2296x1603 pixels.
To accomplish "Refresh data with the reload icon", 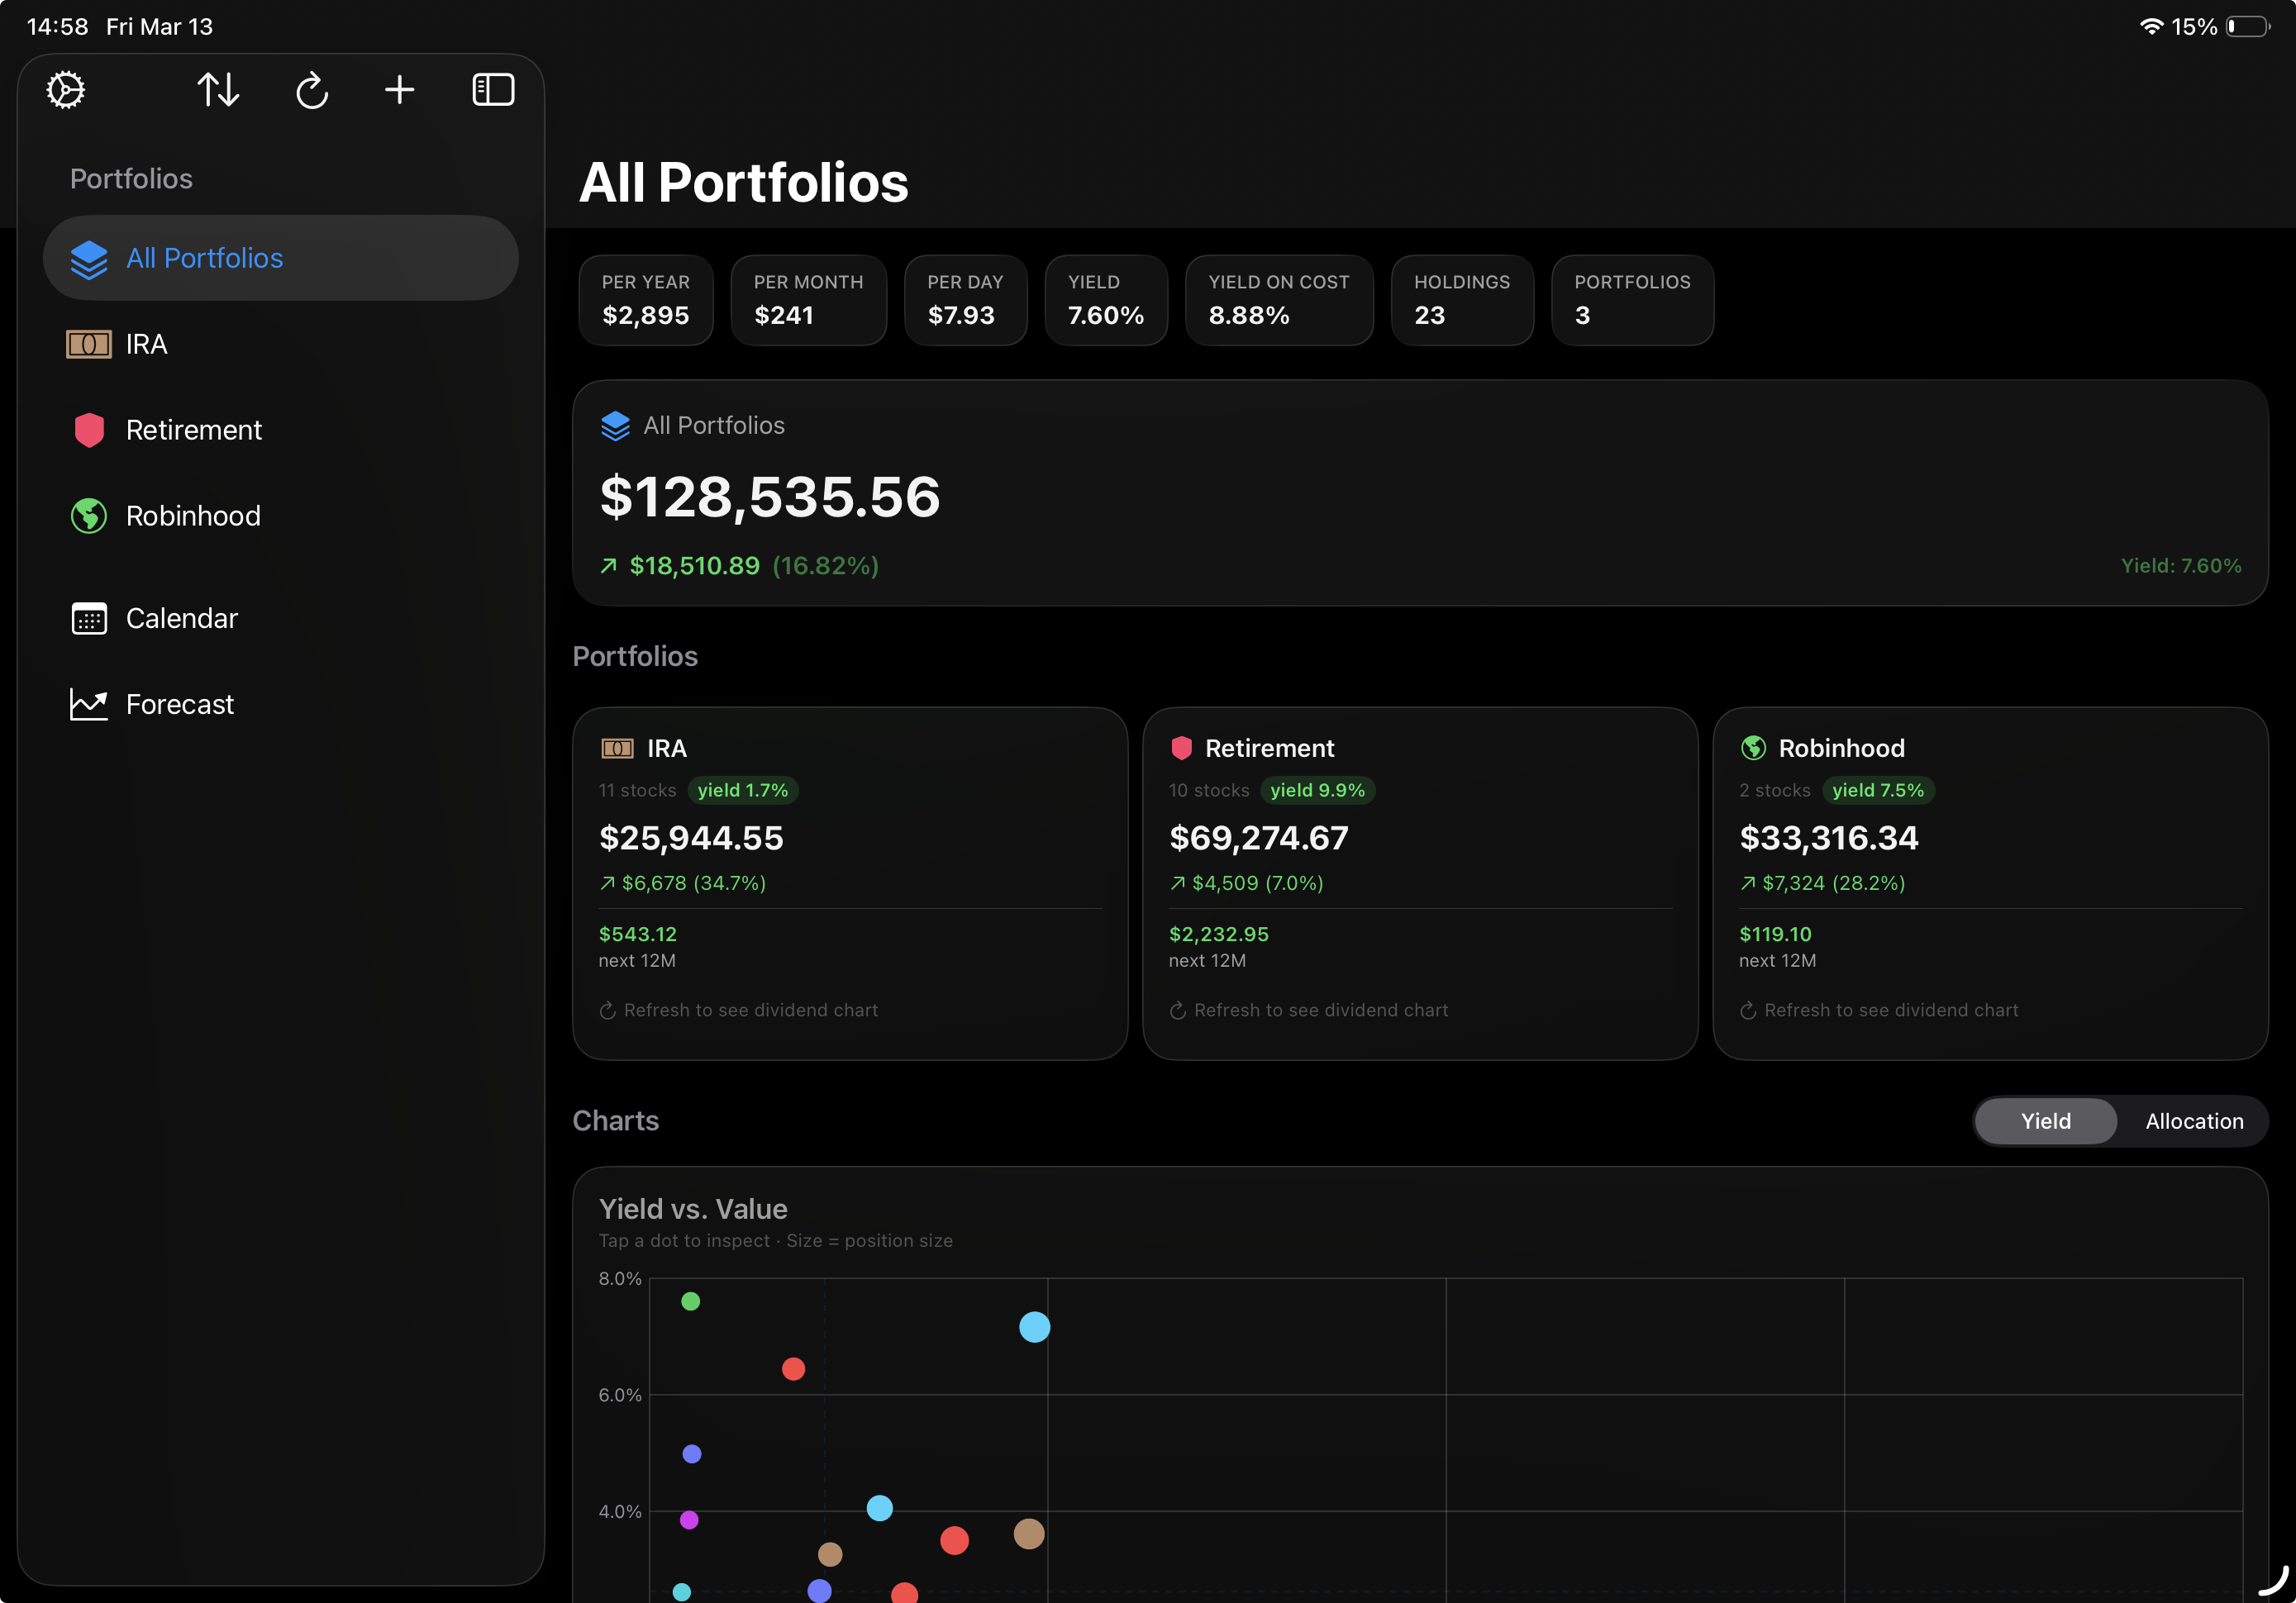I will click(312, 90).
